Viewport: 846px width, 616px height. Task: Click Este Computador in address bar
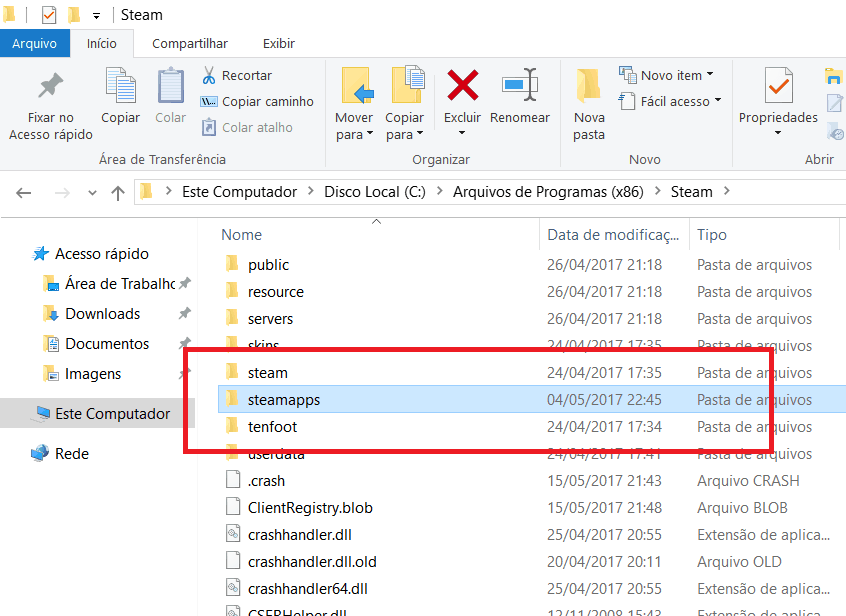coord(240,191)
